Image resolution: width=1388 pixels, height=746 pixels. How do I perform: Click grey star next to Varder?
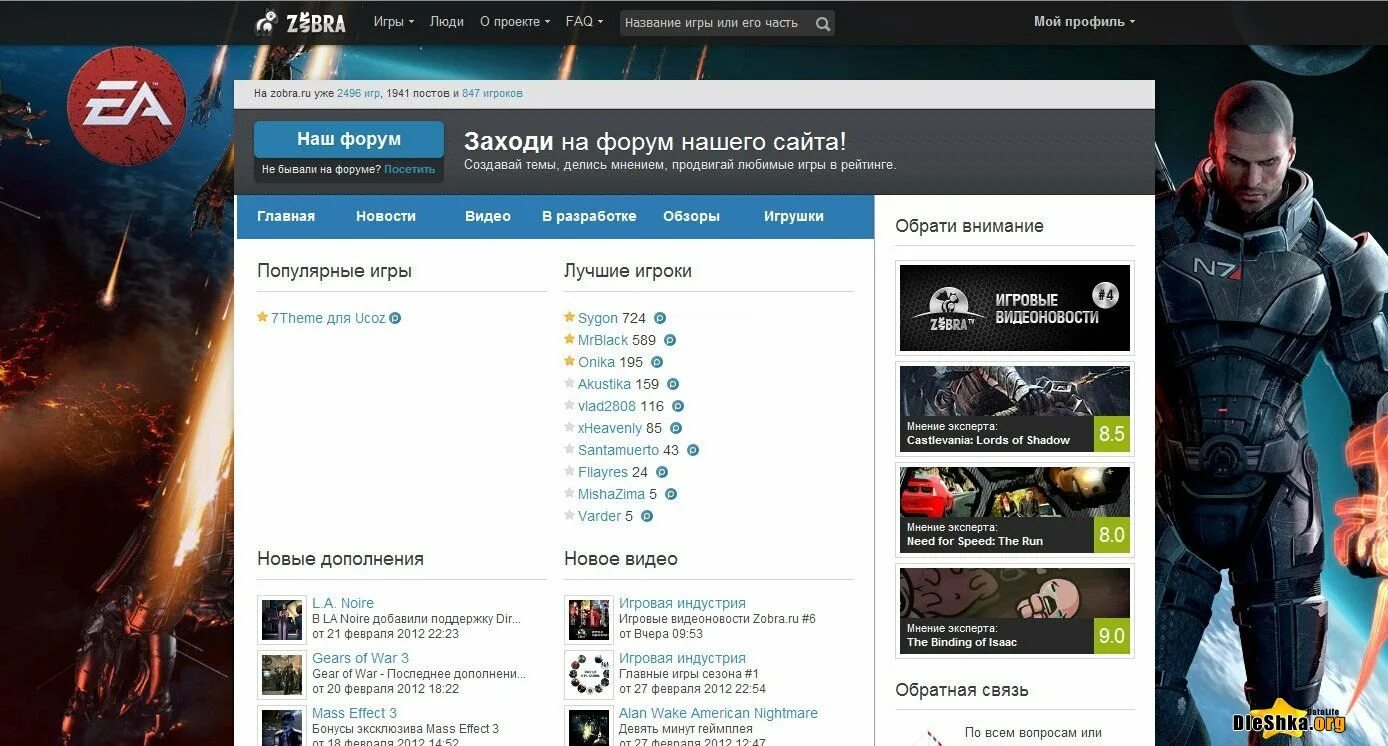569,515
